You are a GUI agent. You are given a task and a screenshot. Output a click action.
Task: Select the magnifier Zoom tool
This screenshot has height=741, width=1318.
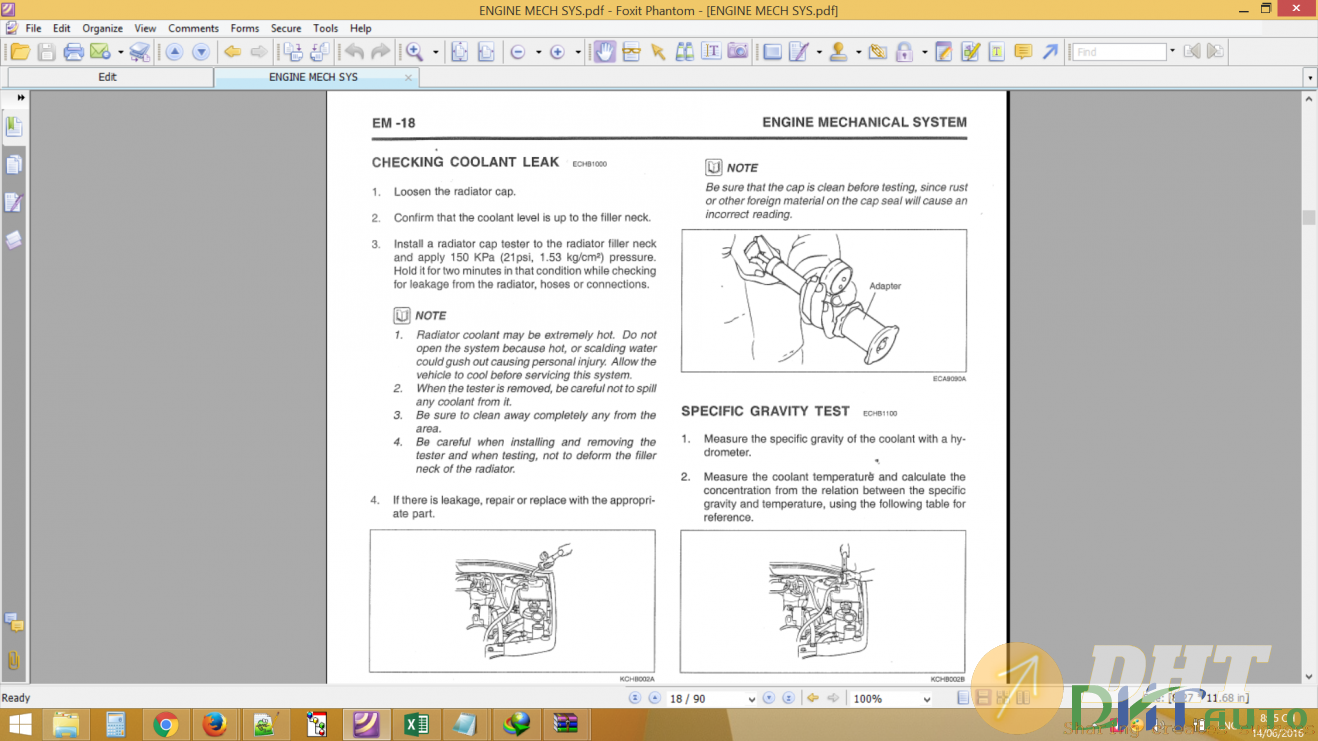point(414,52)
